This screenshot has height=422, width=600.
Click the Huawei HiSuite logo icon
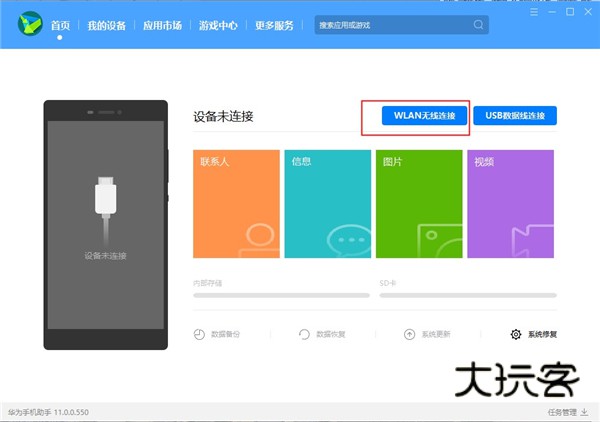tap(30, 24)
